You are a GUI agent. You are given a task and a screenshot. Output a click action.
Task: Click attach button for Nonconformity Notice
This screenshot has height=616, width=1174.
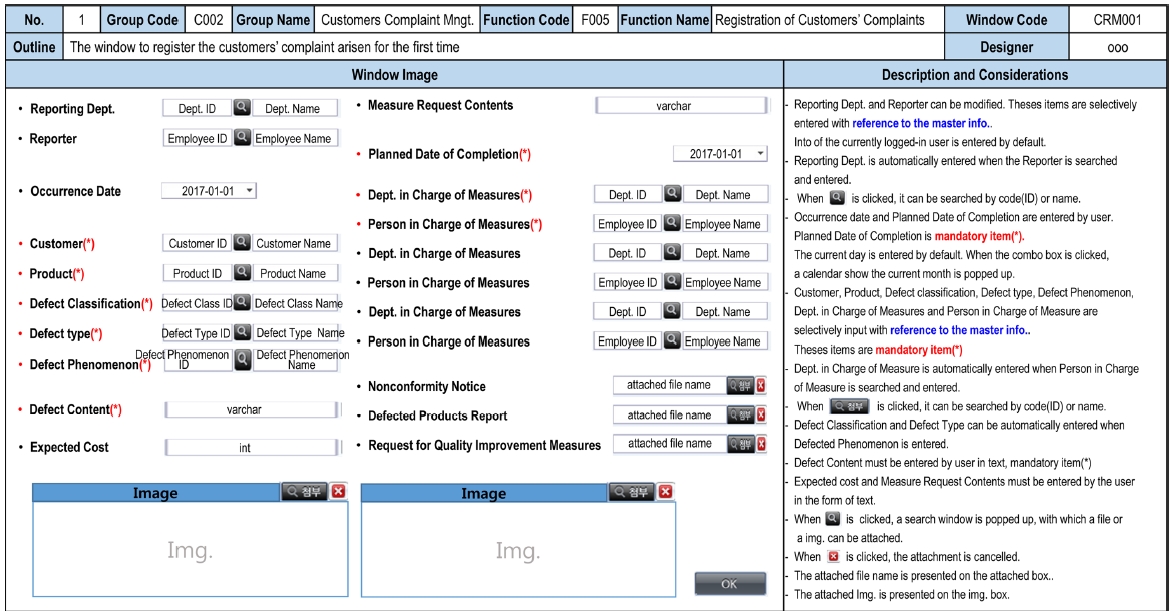(x=740, y=385)
